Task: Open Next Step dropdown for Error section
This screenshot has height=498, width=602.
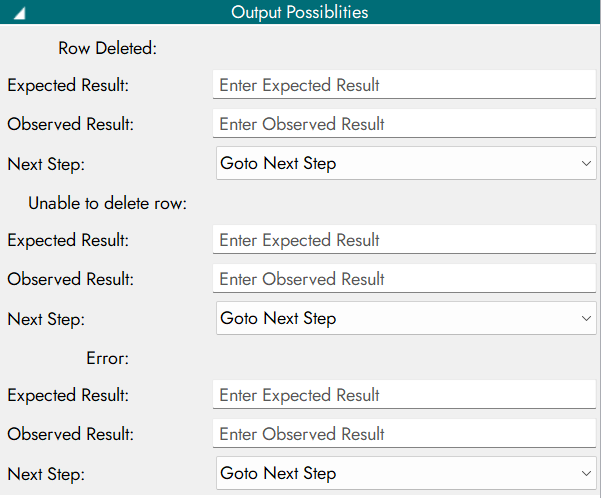Action: tap(404, 473)
